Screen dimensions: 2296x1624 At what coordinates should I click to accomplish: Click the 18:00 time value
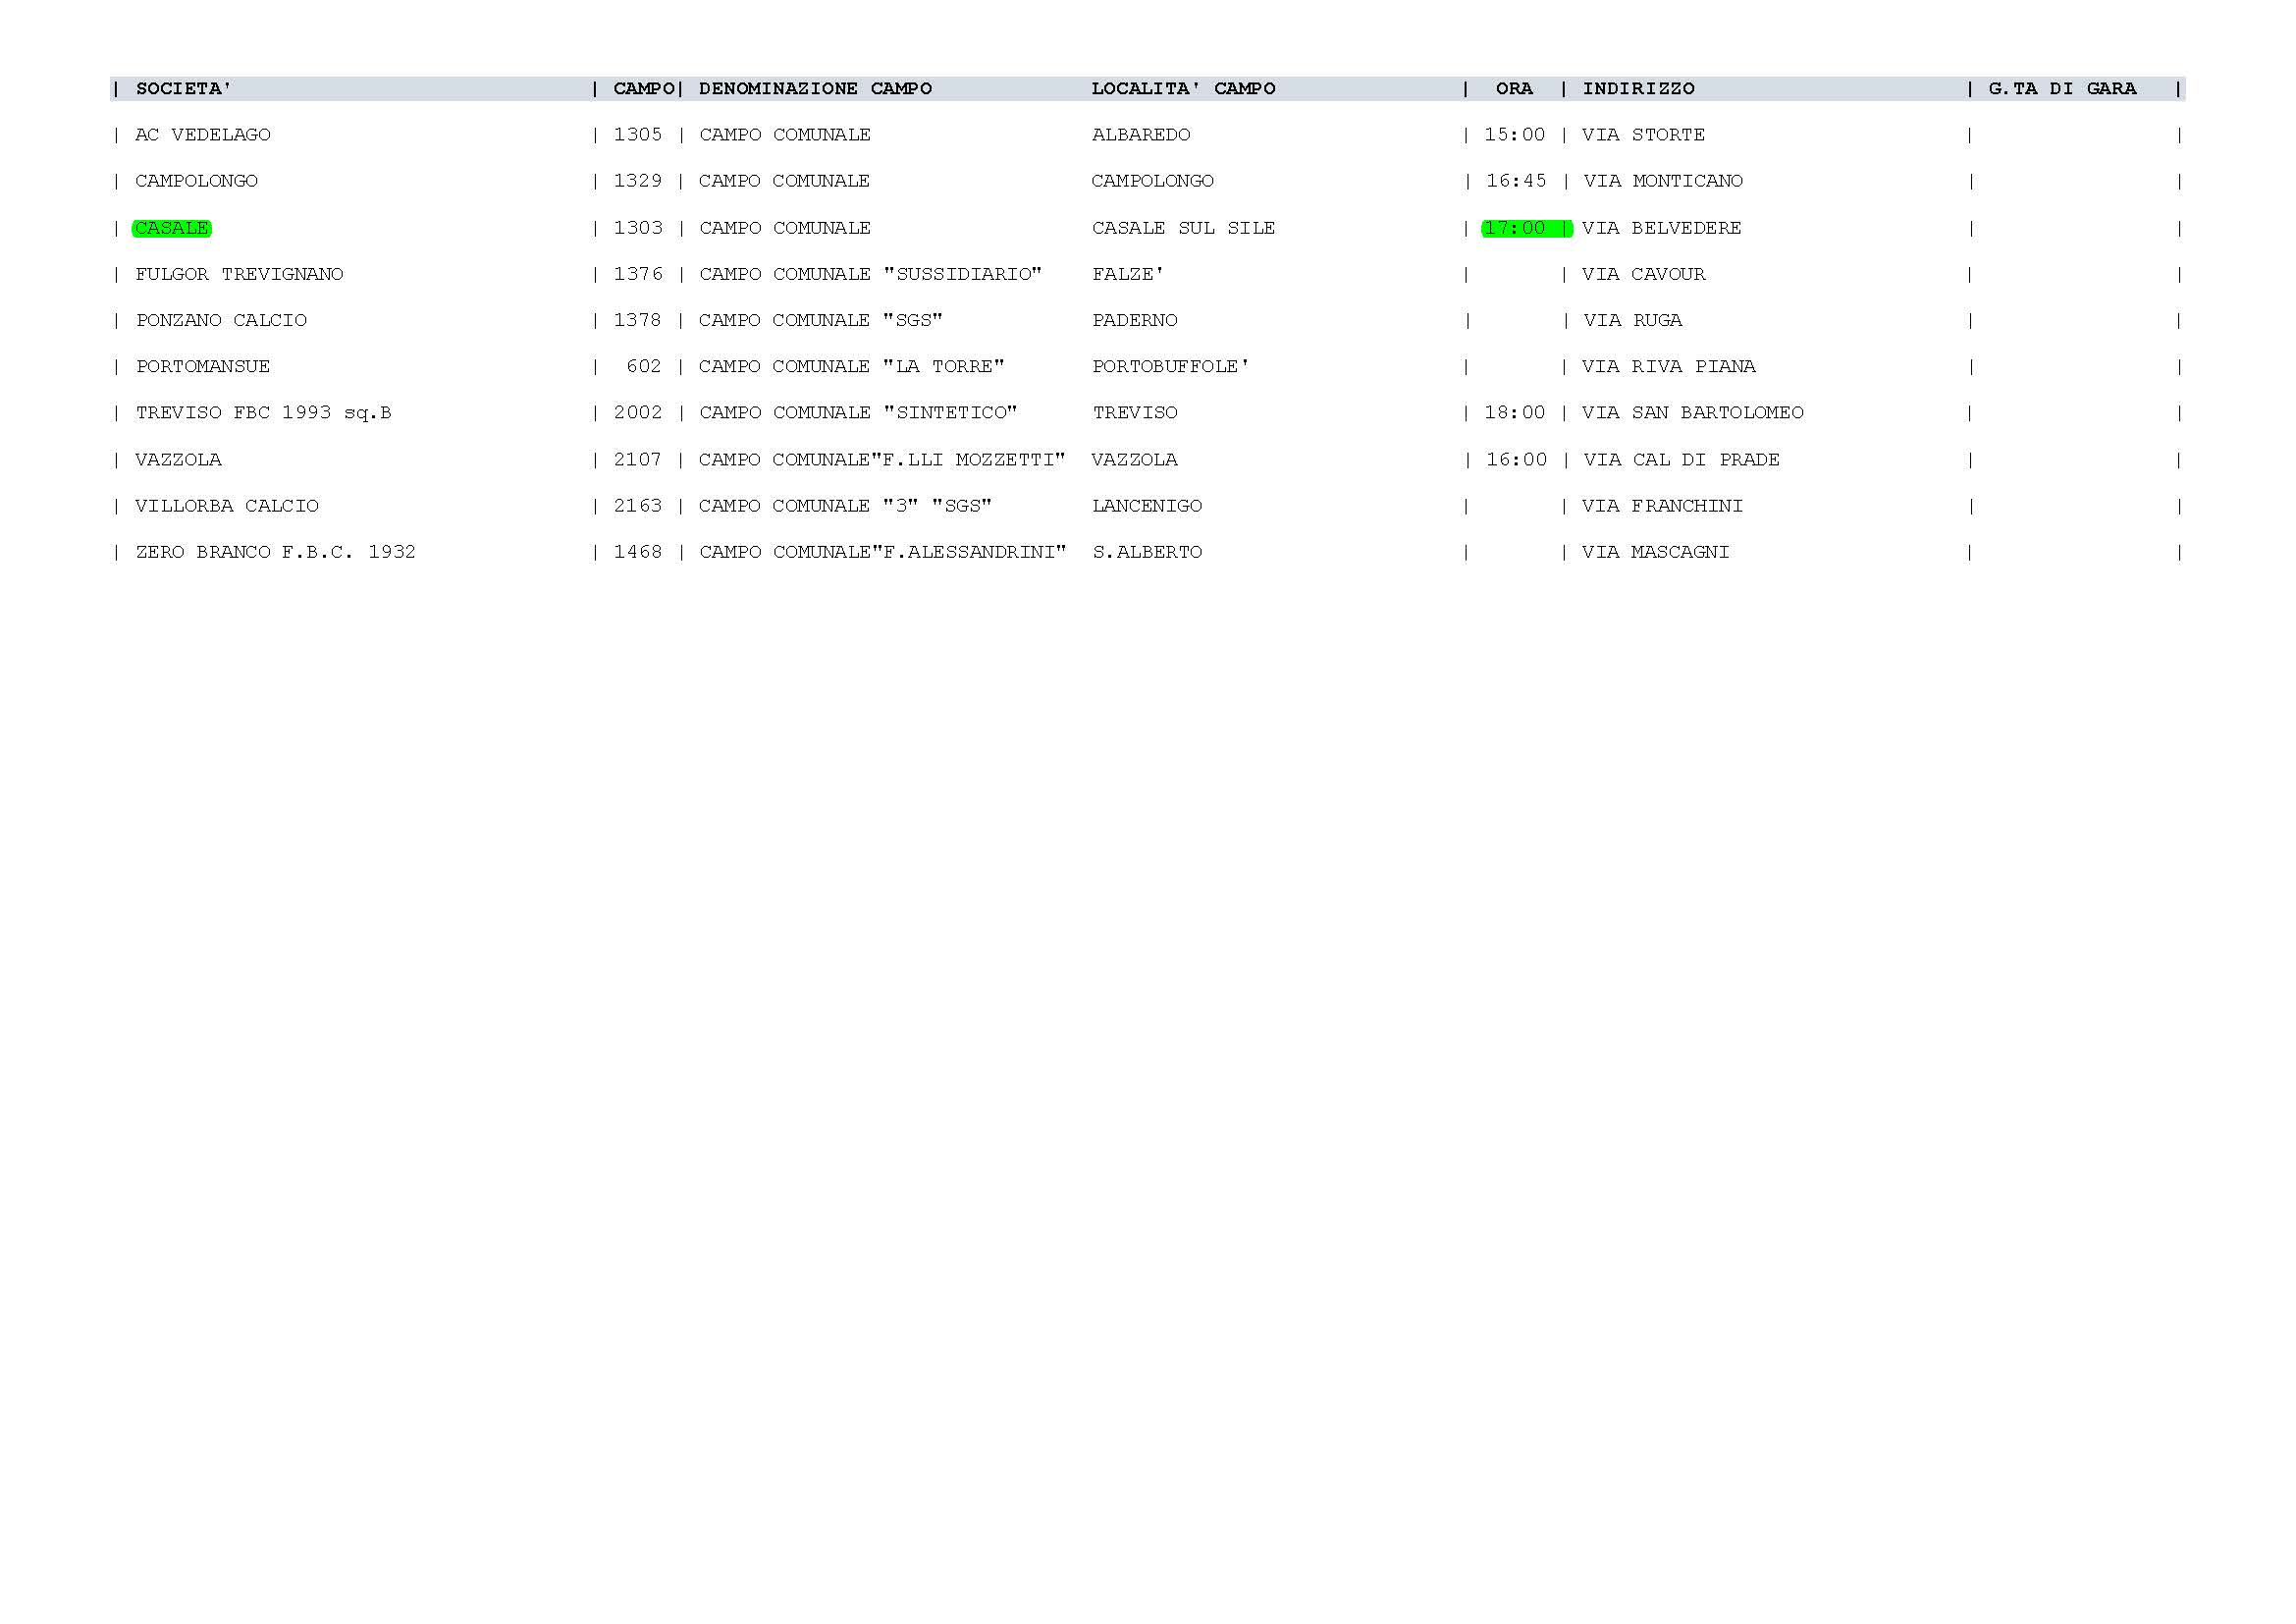pos(1515,413)
